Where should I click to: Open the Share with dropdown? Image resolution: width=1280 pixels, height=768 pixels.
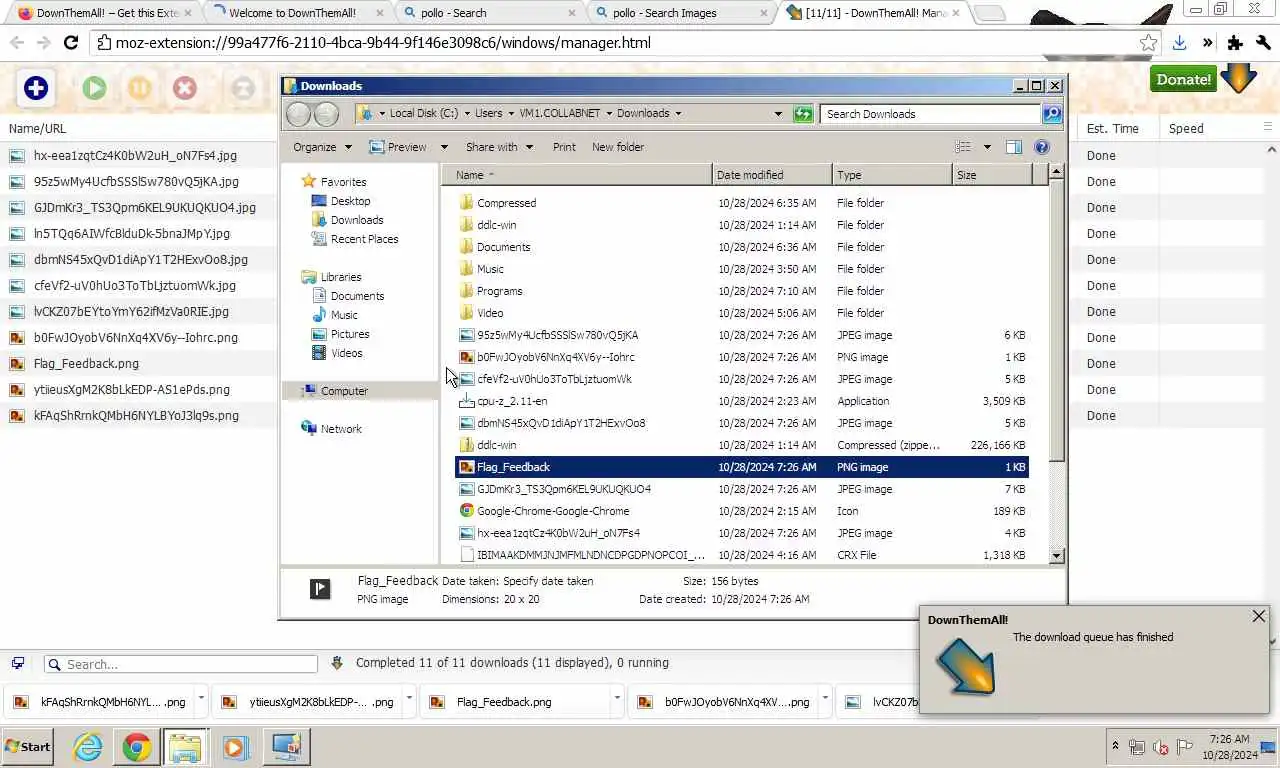coord(499,147)
